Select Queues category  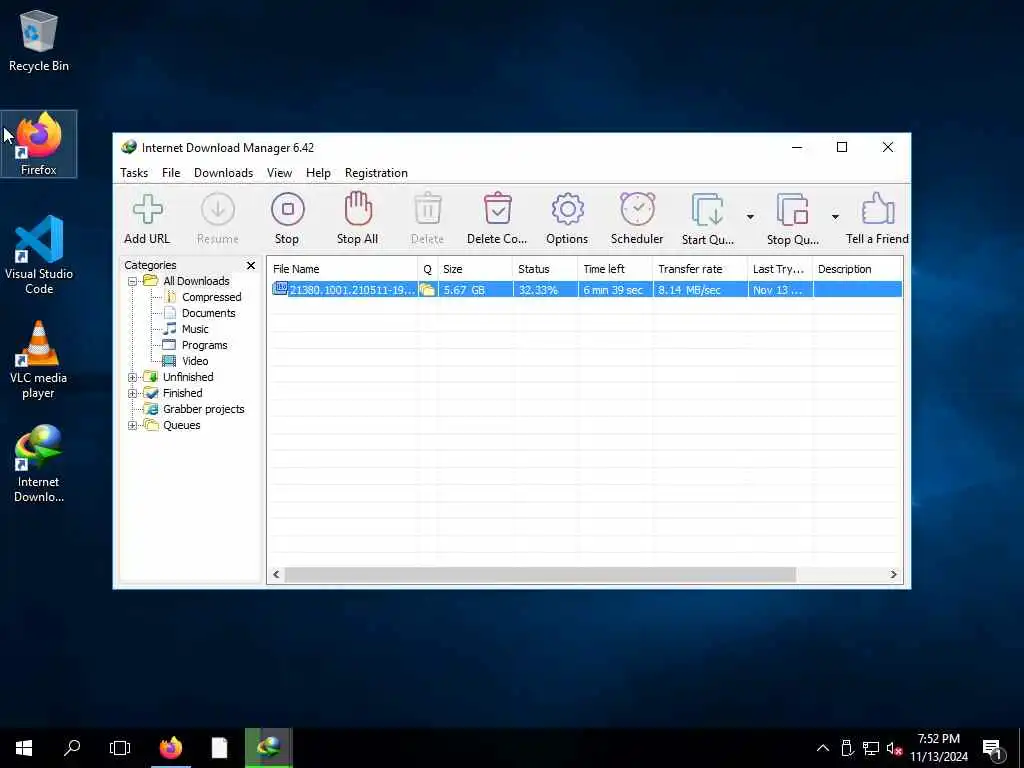coord(182,425)
